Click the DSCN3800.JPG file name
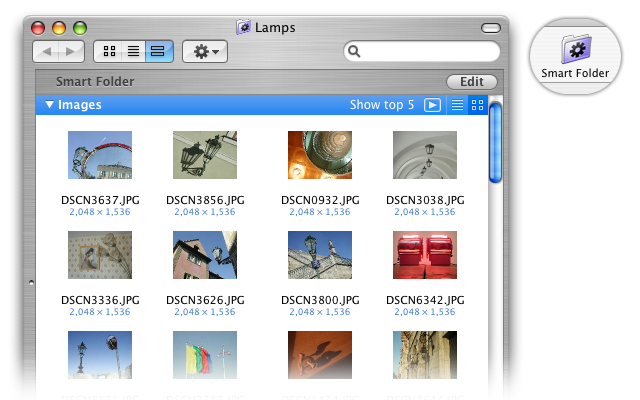 320,300
